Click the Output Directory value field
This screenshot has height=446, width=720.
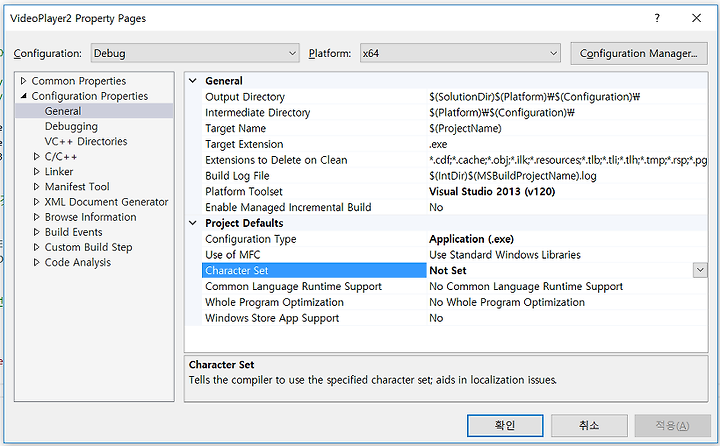pos(567,97)
